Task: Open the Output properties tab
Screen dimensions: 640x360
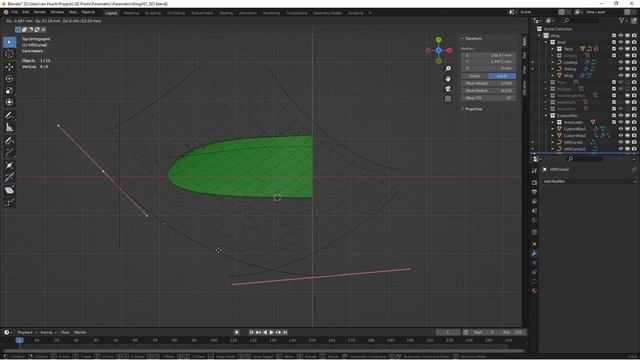Action: (x=534, y=192)
